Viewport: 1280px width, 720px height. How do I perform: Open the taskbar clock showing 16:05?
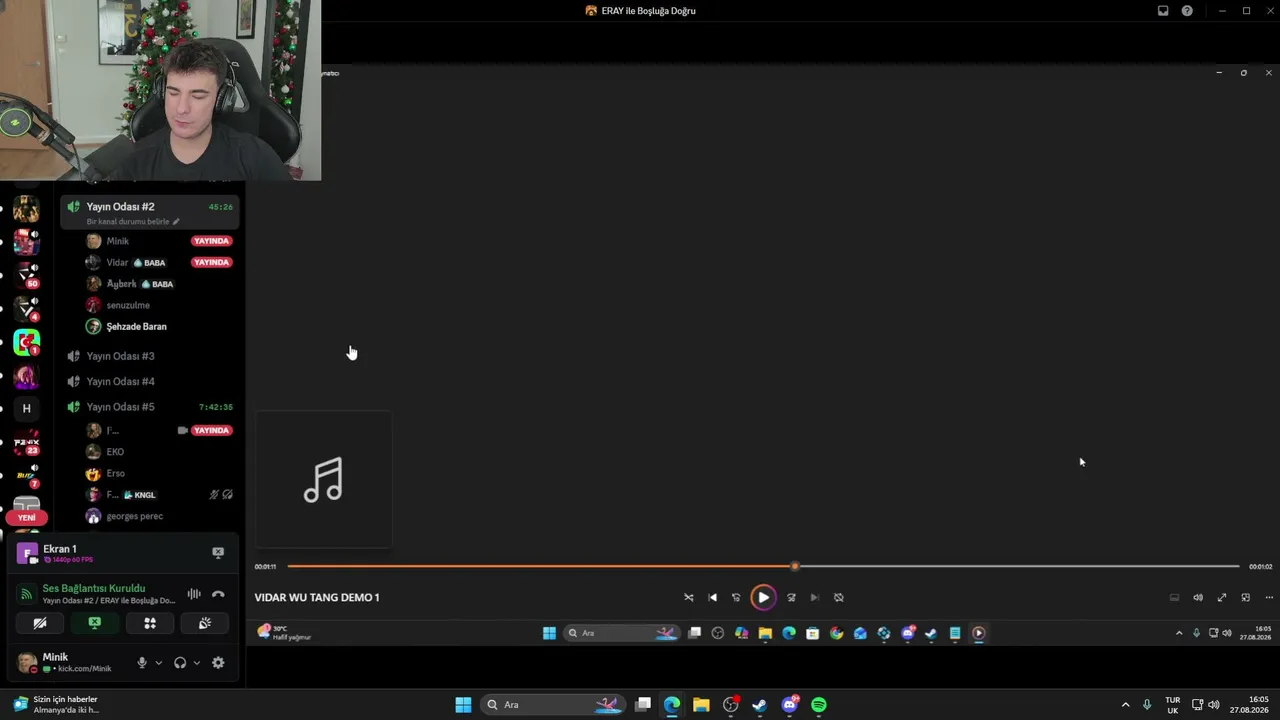[x=1250, y=705]
